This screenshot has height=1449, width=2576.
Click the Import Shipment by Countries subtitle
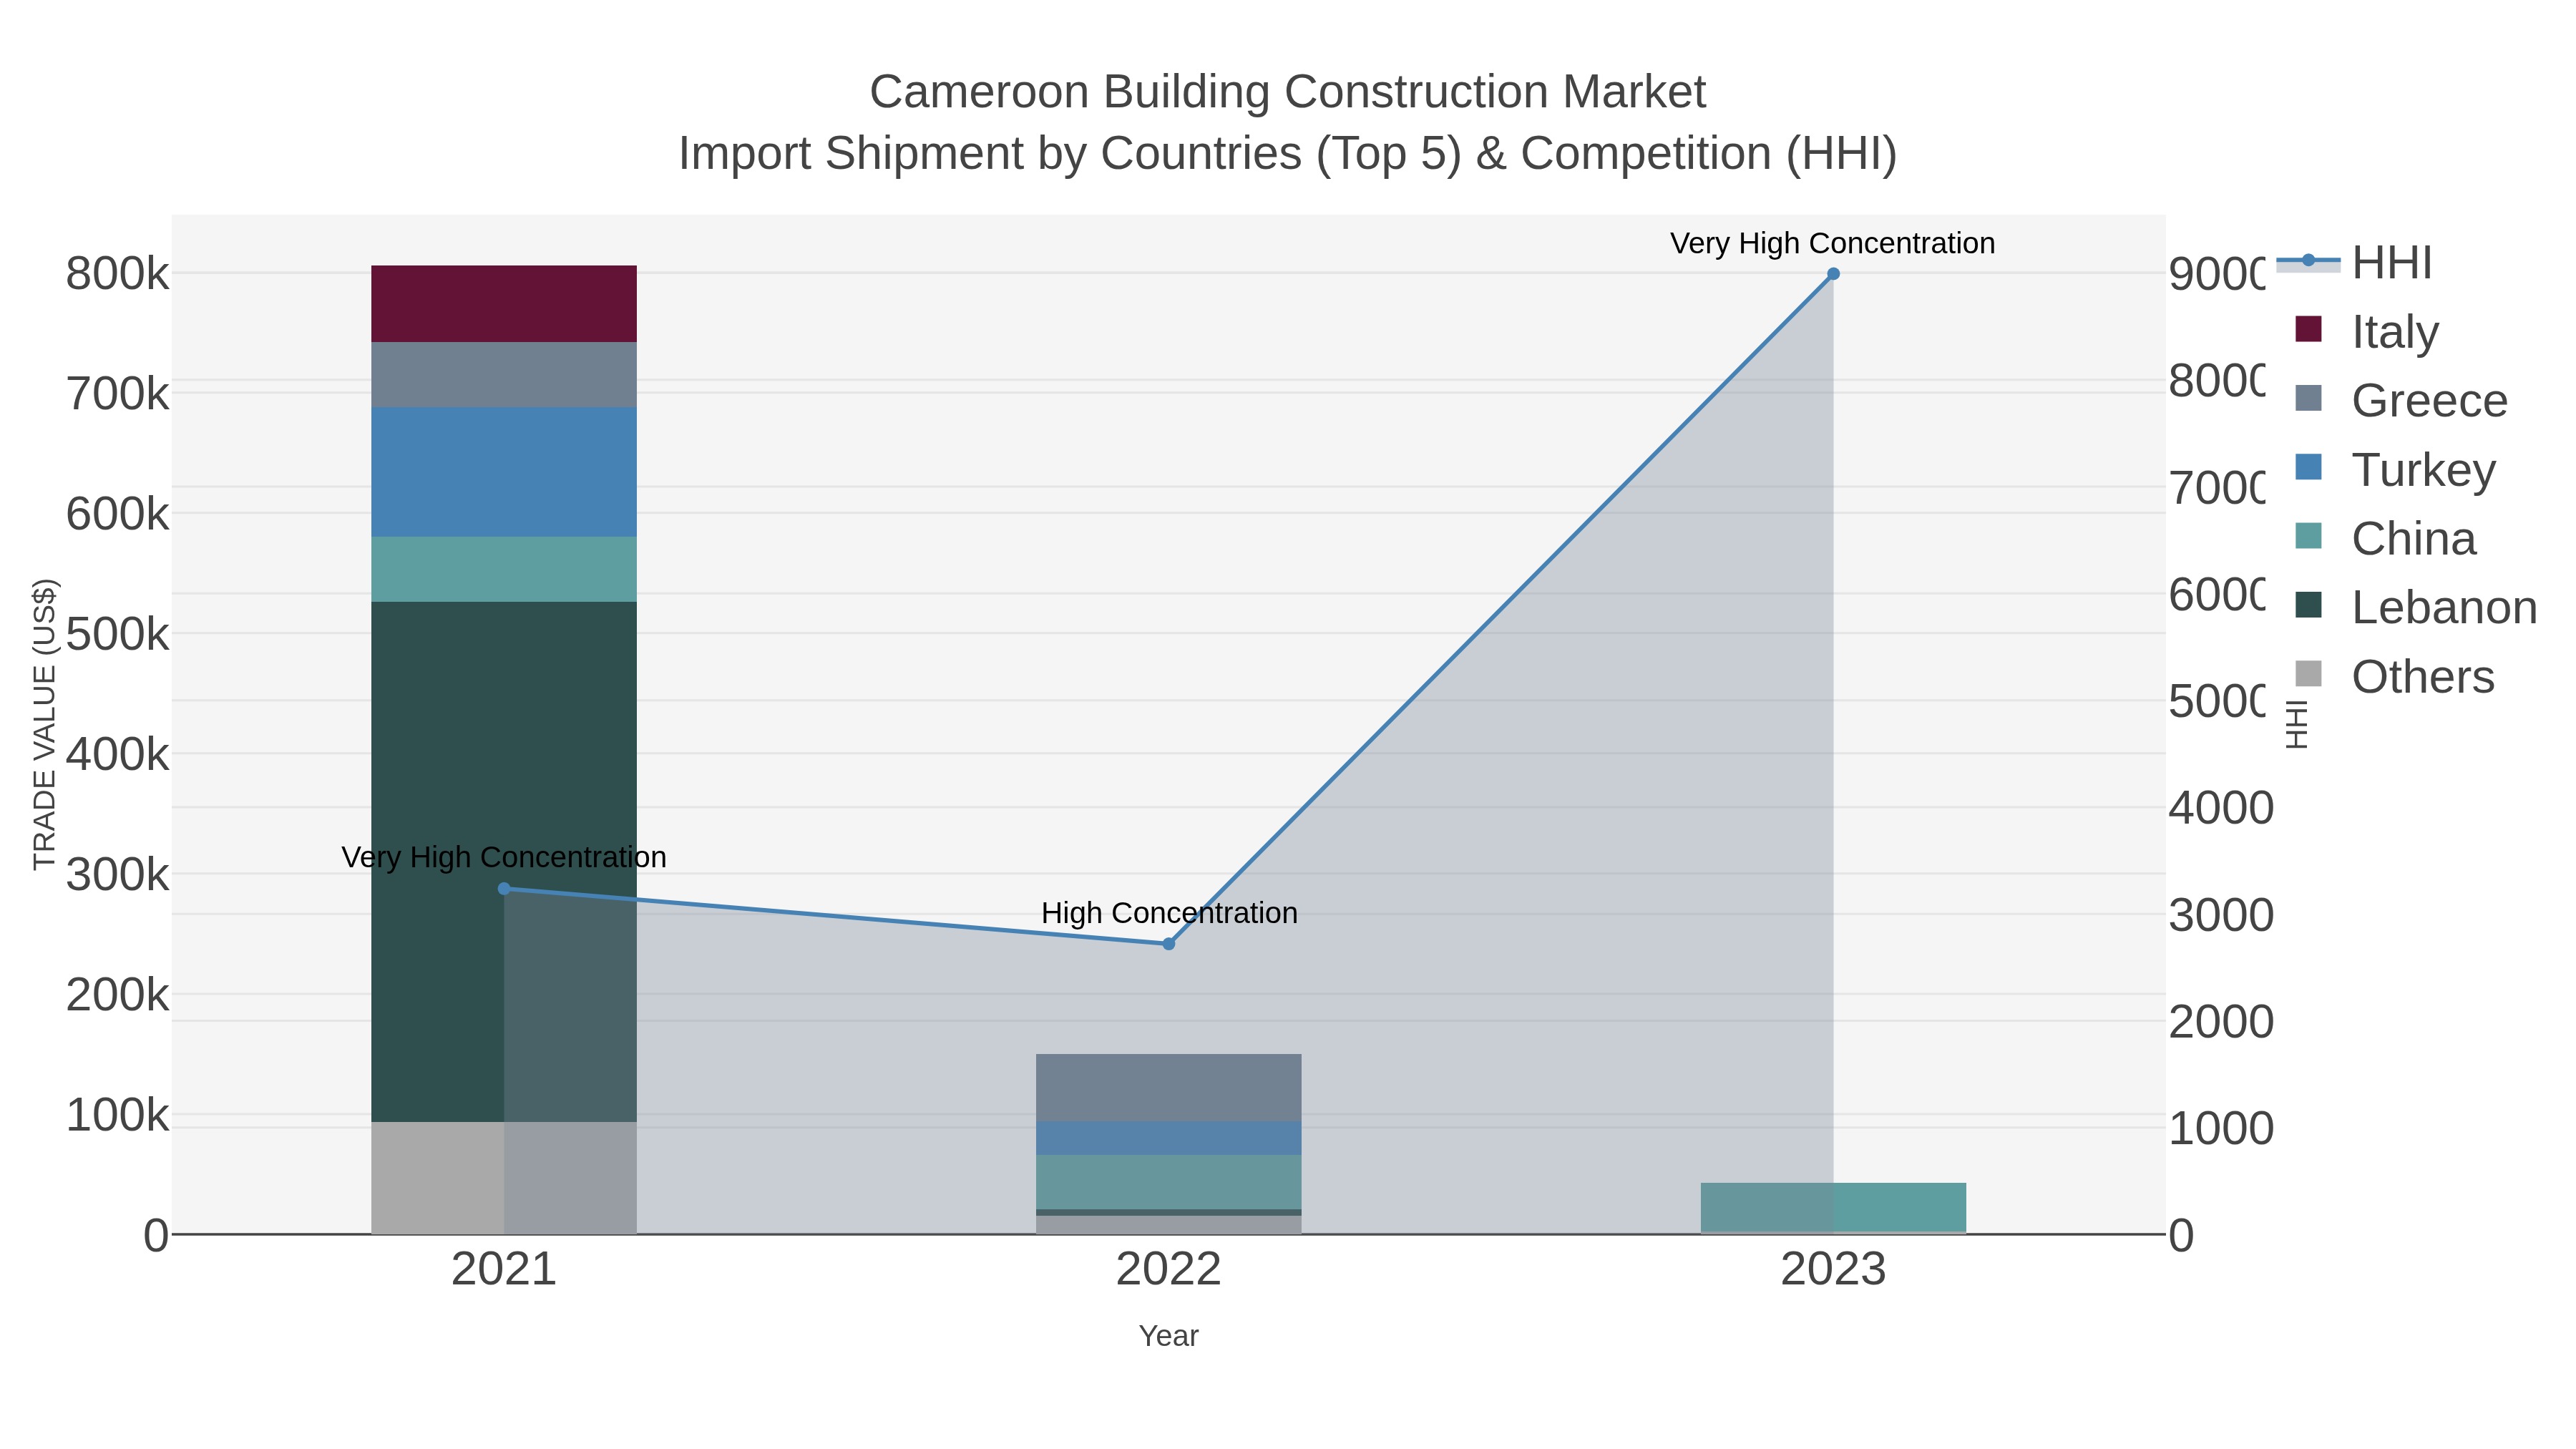tap(1288, 154)
